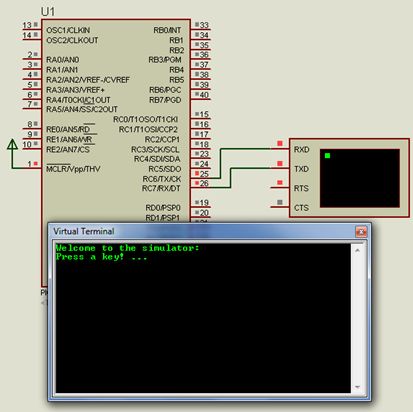
Task: Select the virtual terminal's black display screen
Action: coord(360,178)
